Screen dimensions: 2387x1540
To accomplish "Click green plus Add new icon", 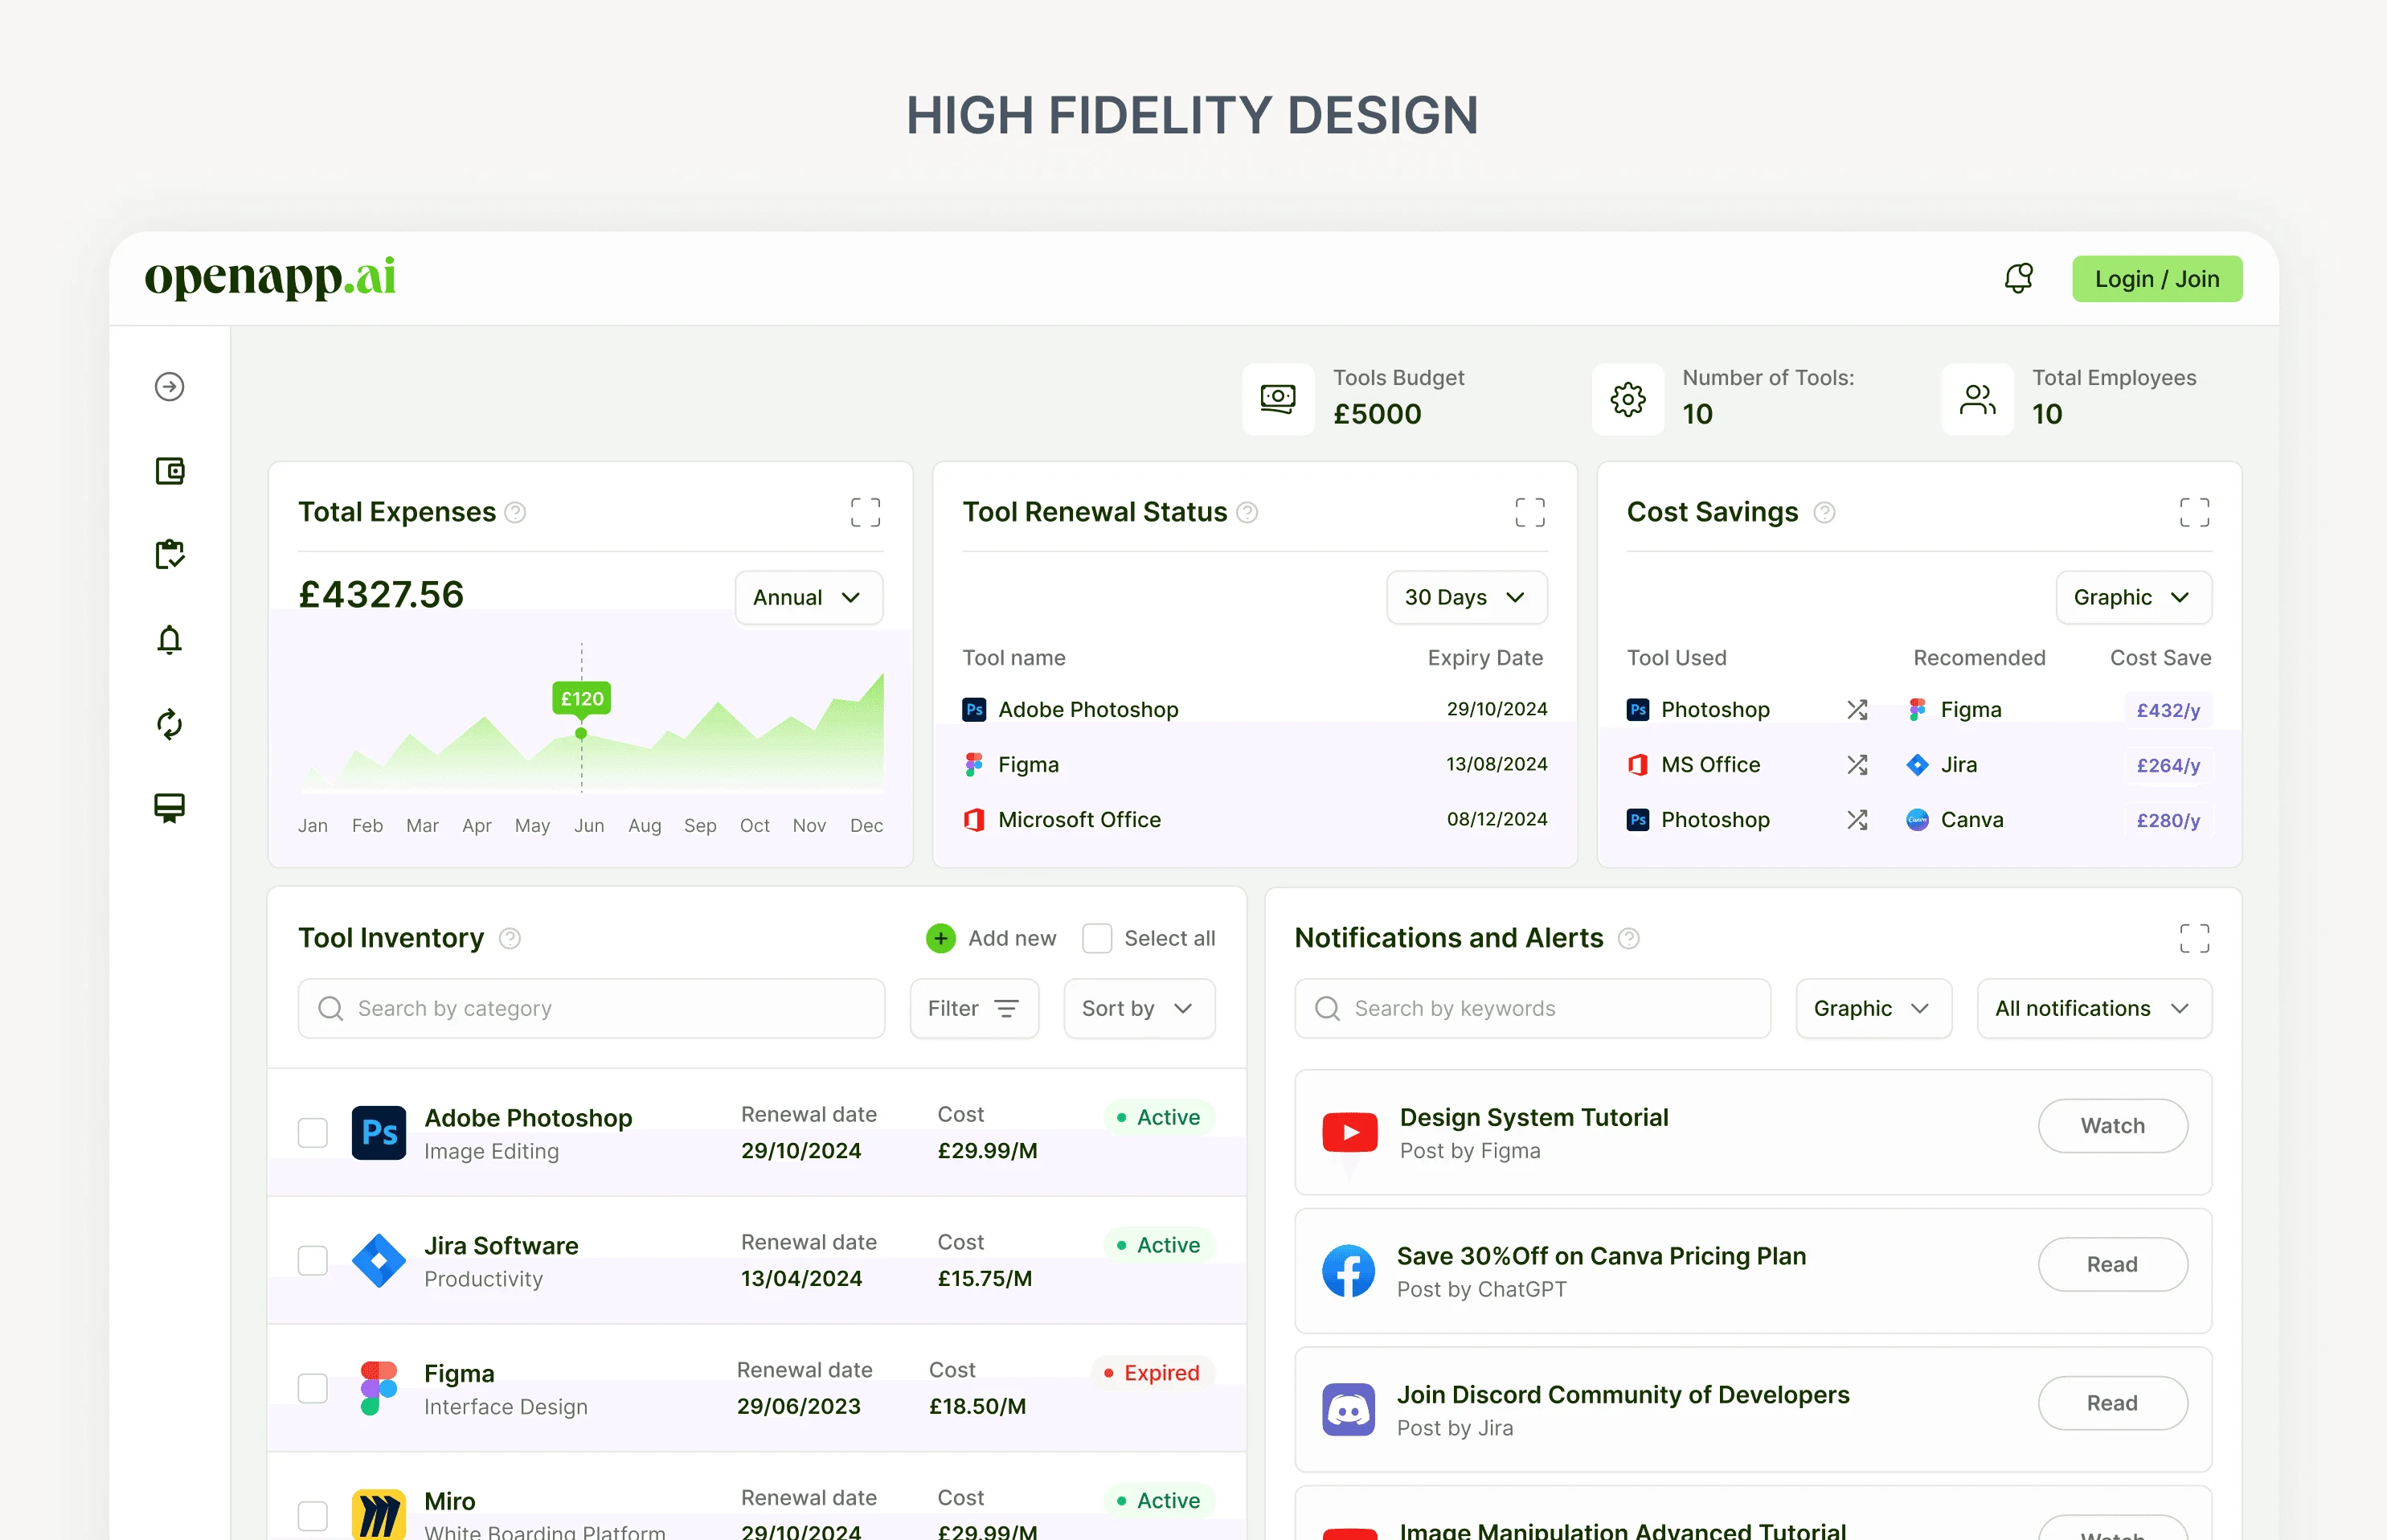I will pyautogui.click(x=940, y=938).
